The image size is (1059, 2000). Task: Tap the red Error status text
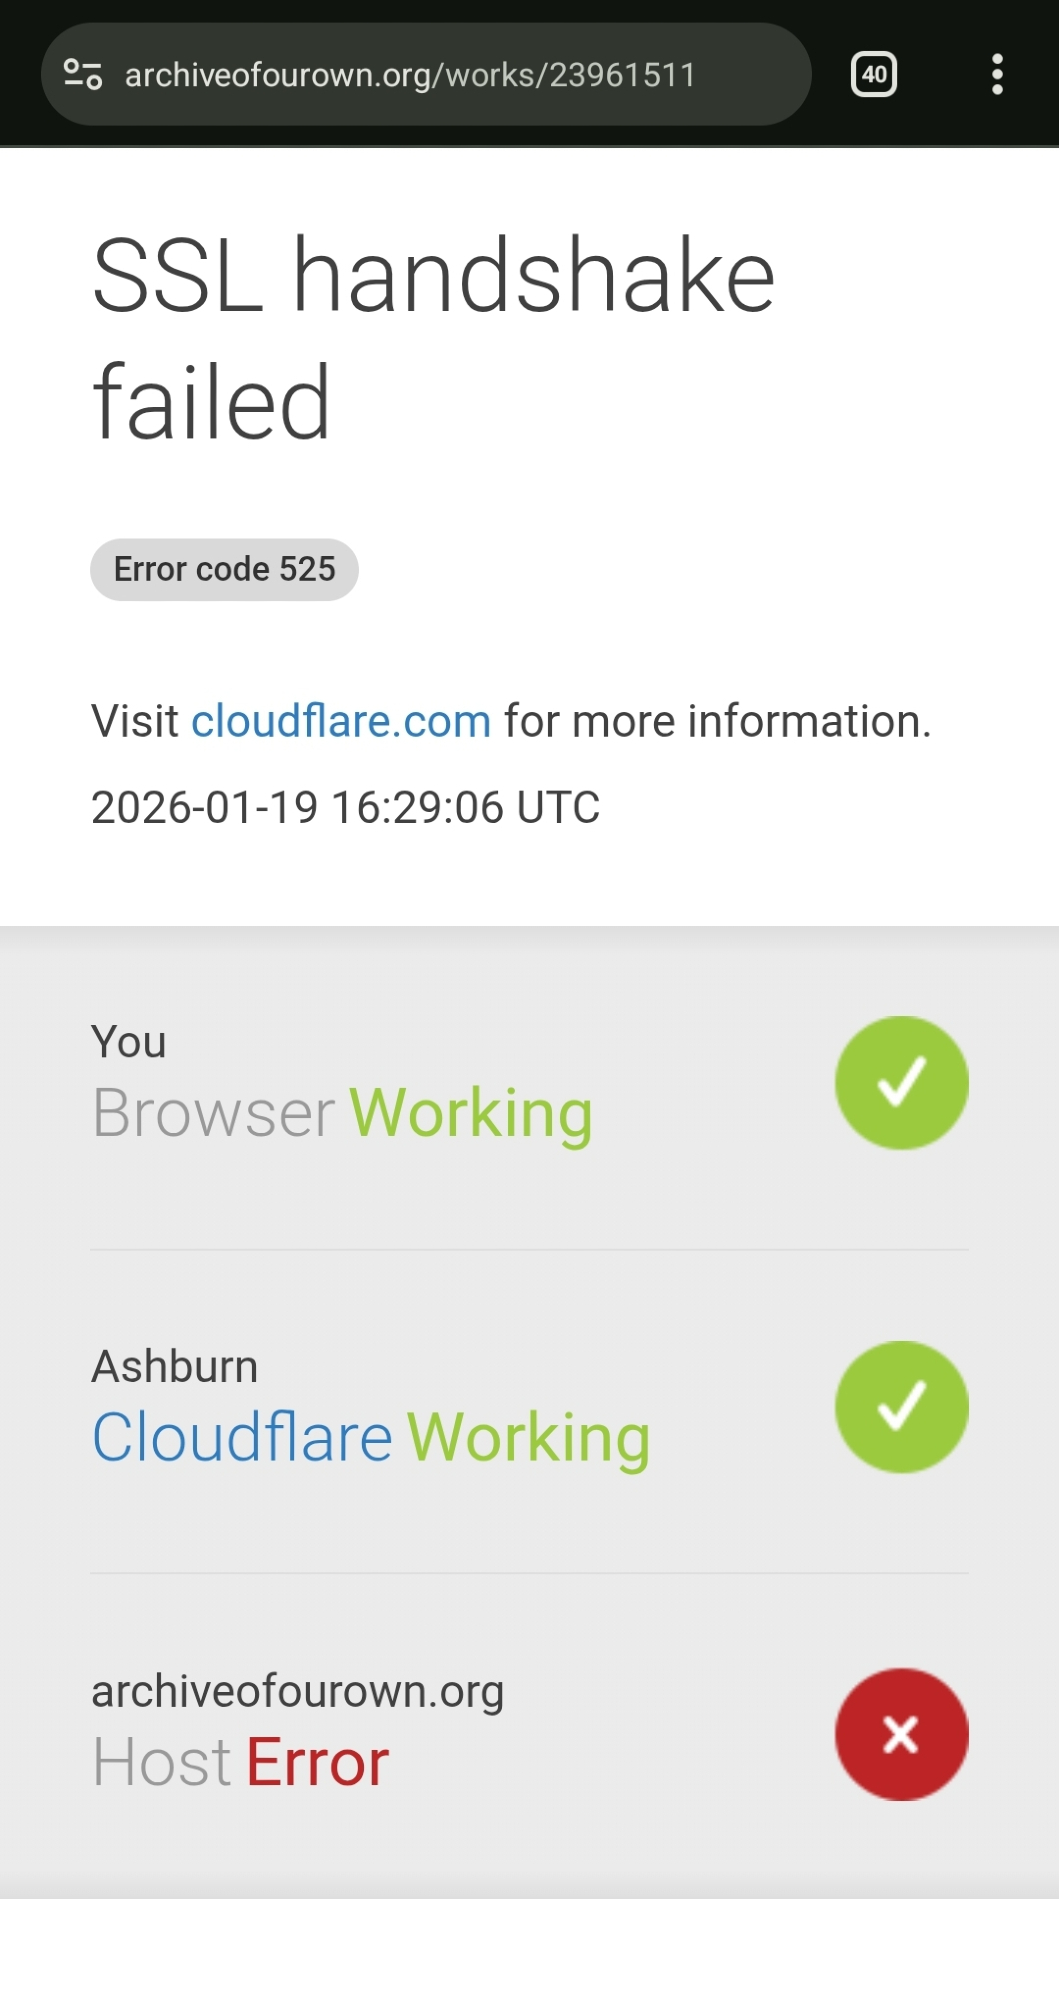coord(318,1762)
